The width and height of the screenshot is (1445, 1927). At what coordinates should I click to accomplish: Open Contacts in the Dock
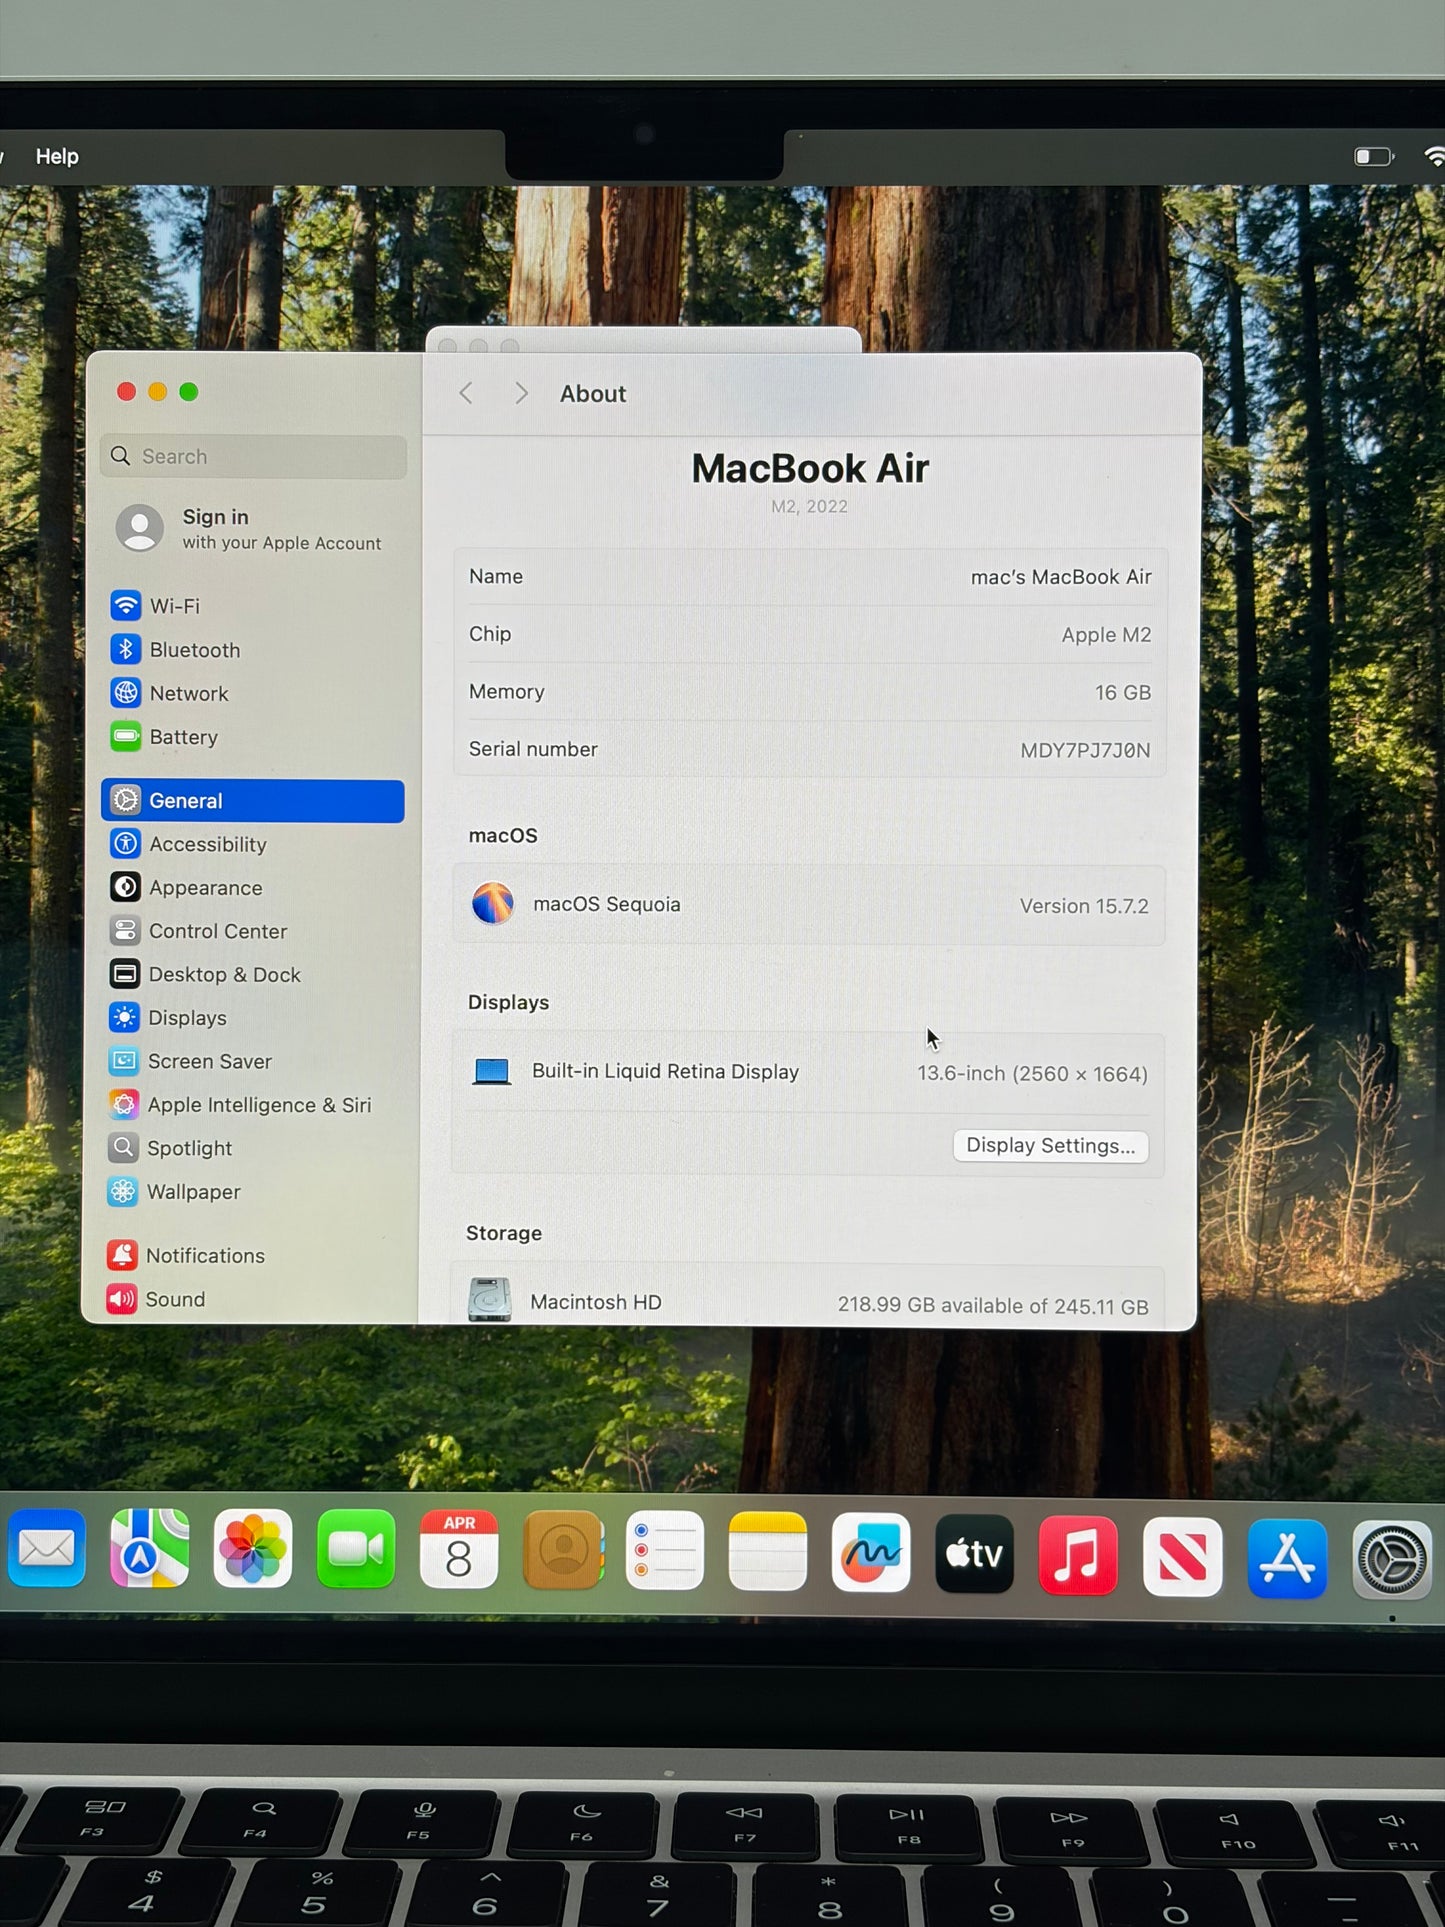pos(563,1551)
